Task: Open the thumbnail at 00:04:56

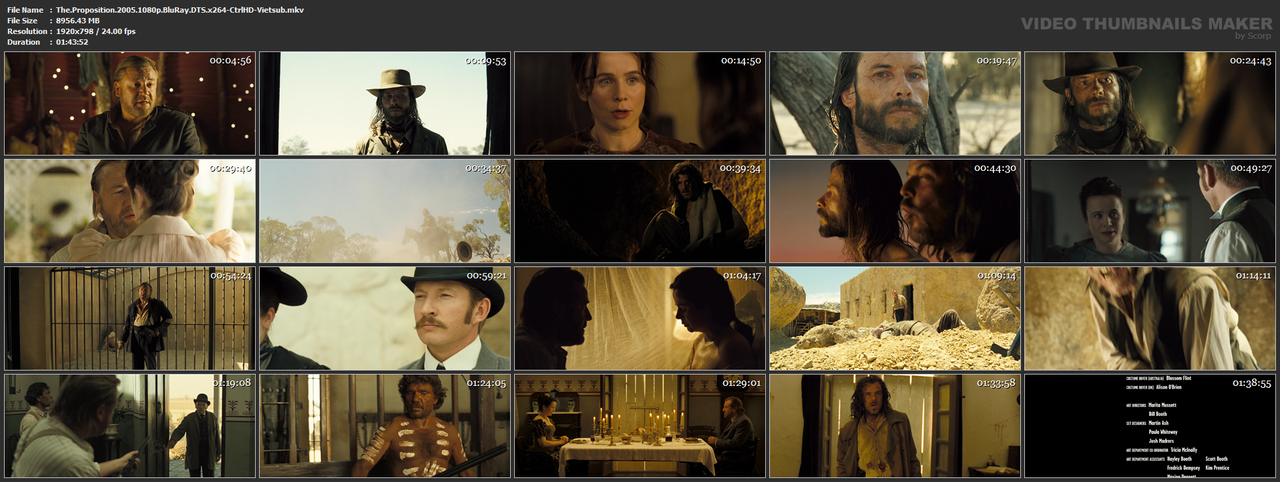Action: 130,103
